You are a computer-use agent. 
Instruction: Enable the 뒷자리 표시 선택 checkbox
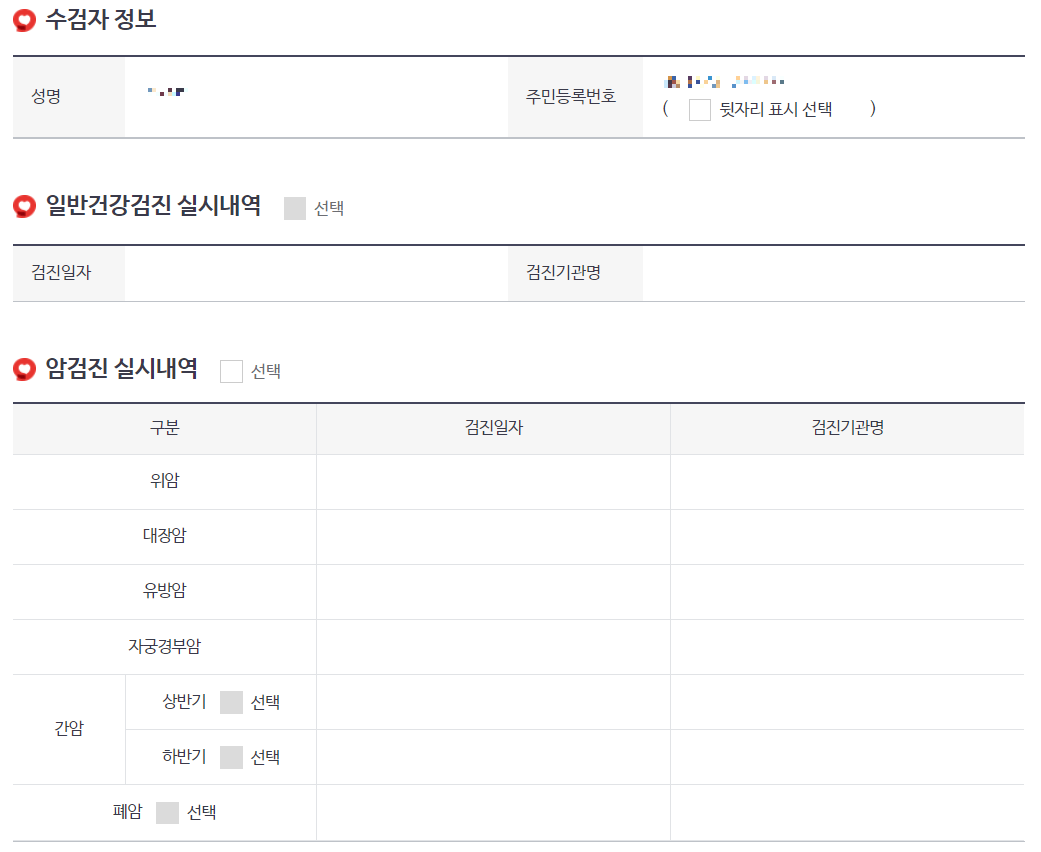tap(697, 110)
